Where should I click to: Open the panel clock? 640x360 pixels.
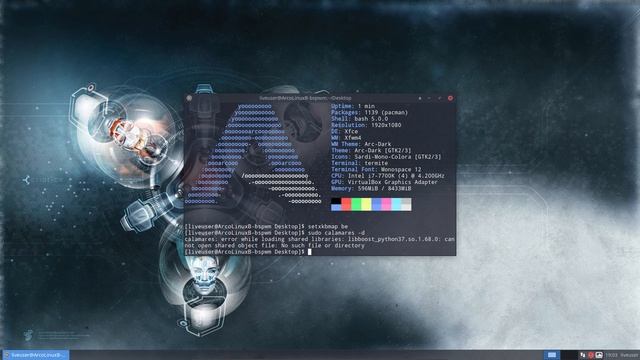click(x=611, y=355)
